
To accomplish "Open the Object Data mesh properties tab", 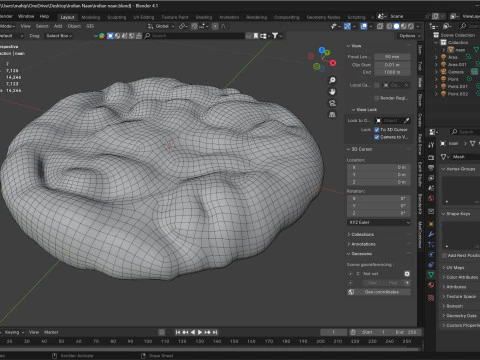I will (x=431, y=275).
